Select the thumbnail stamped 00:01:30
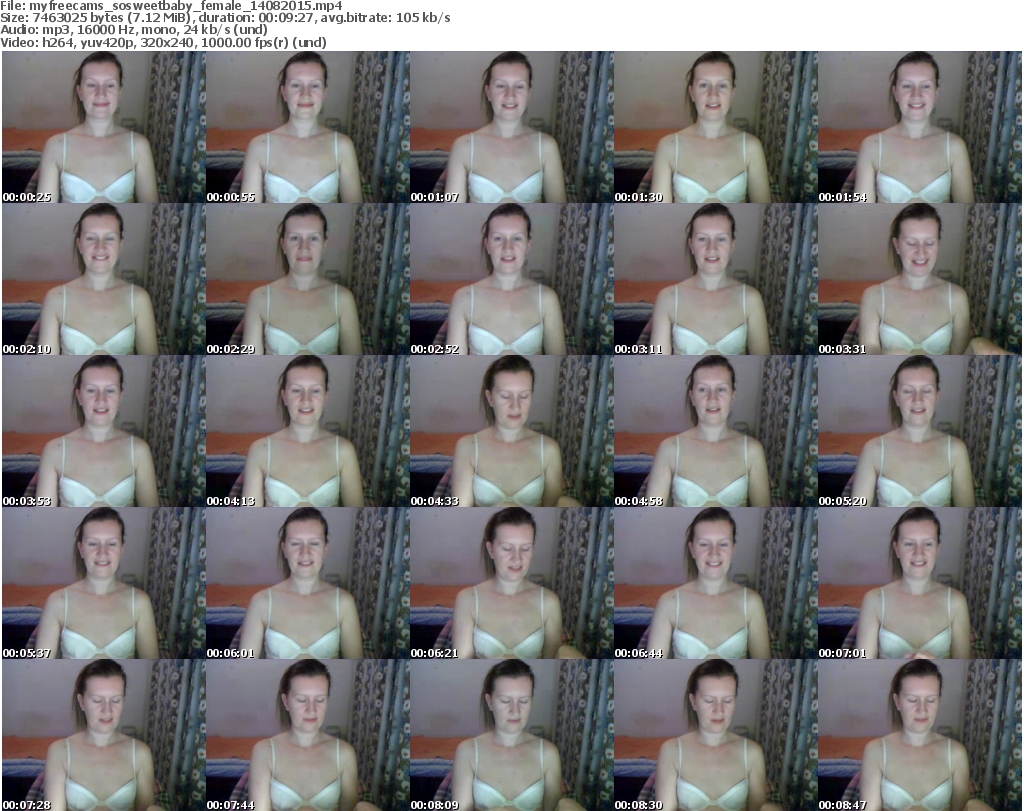This screenshot has height=811, width=1024. (x=716, y=127)
